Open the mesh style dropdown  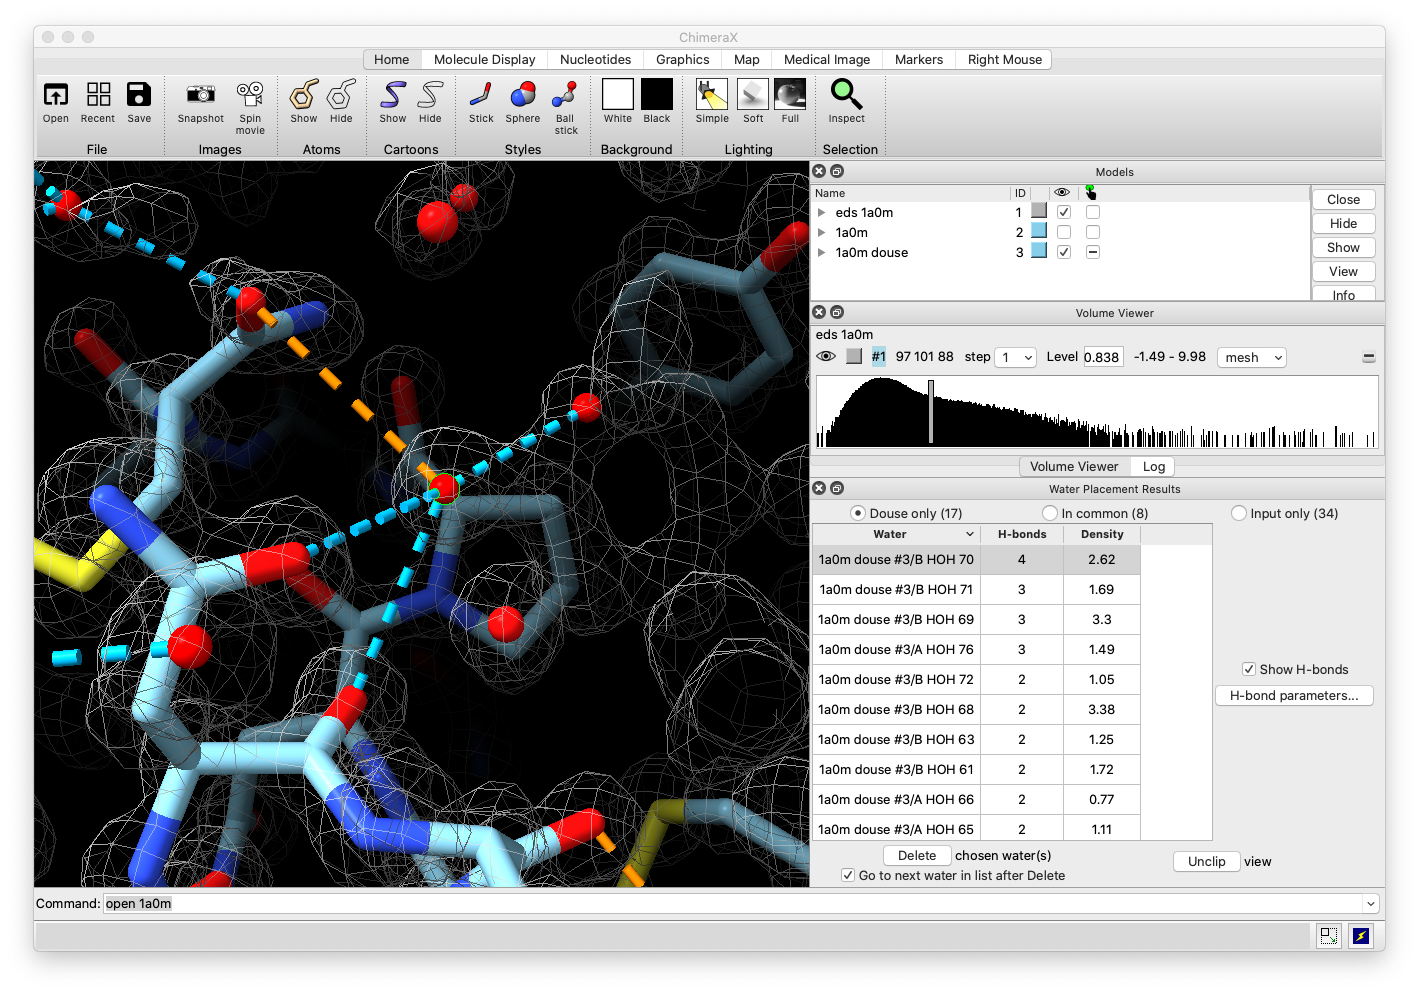(1251, 358)
